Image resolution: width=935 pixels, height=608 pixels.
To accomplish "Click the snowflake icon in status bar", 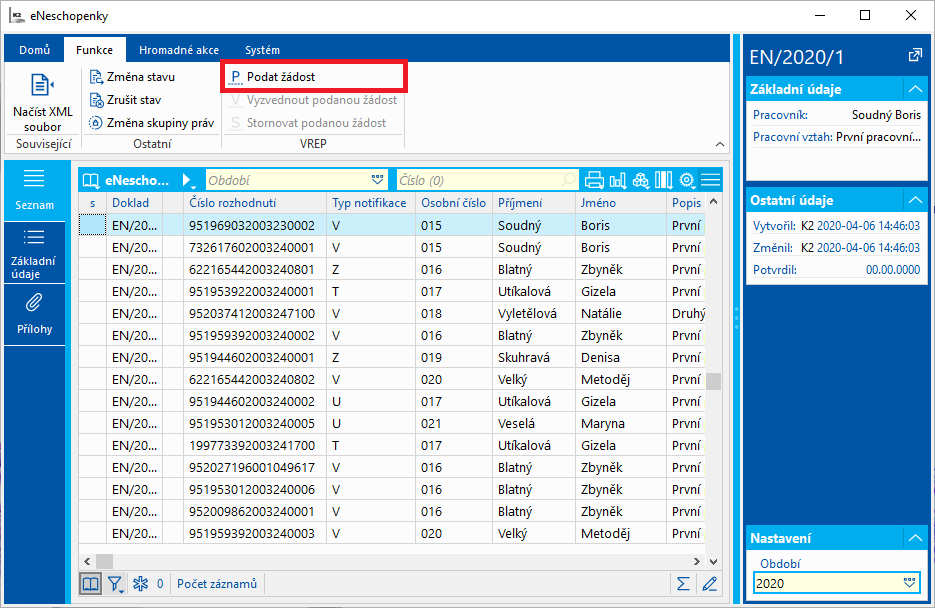I will (x=141, y=583).
